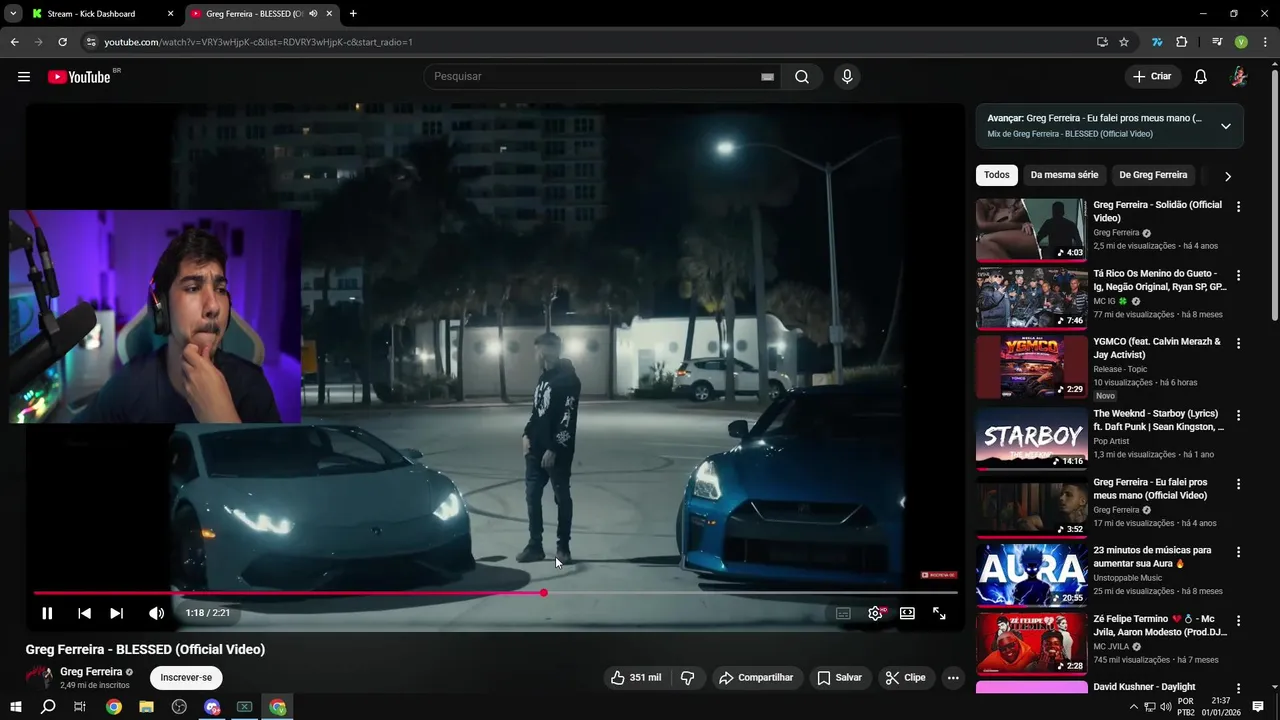Open AURA video thumbnail
Image resolution: width=1280 pixels, height=720 pixels.
pyautogui.click(x=1031, y=575)
